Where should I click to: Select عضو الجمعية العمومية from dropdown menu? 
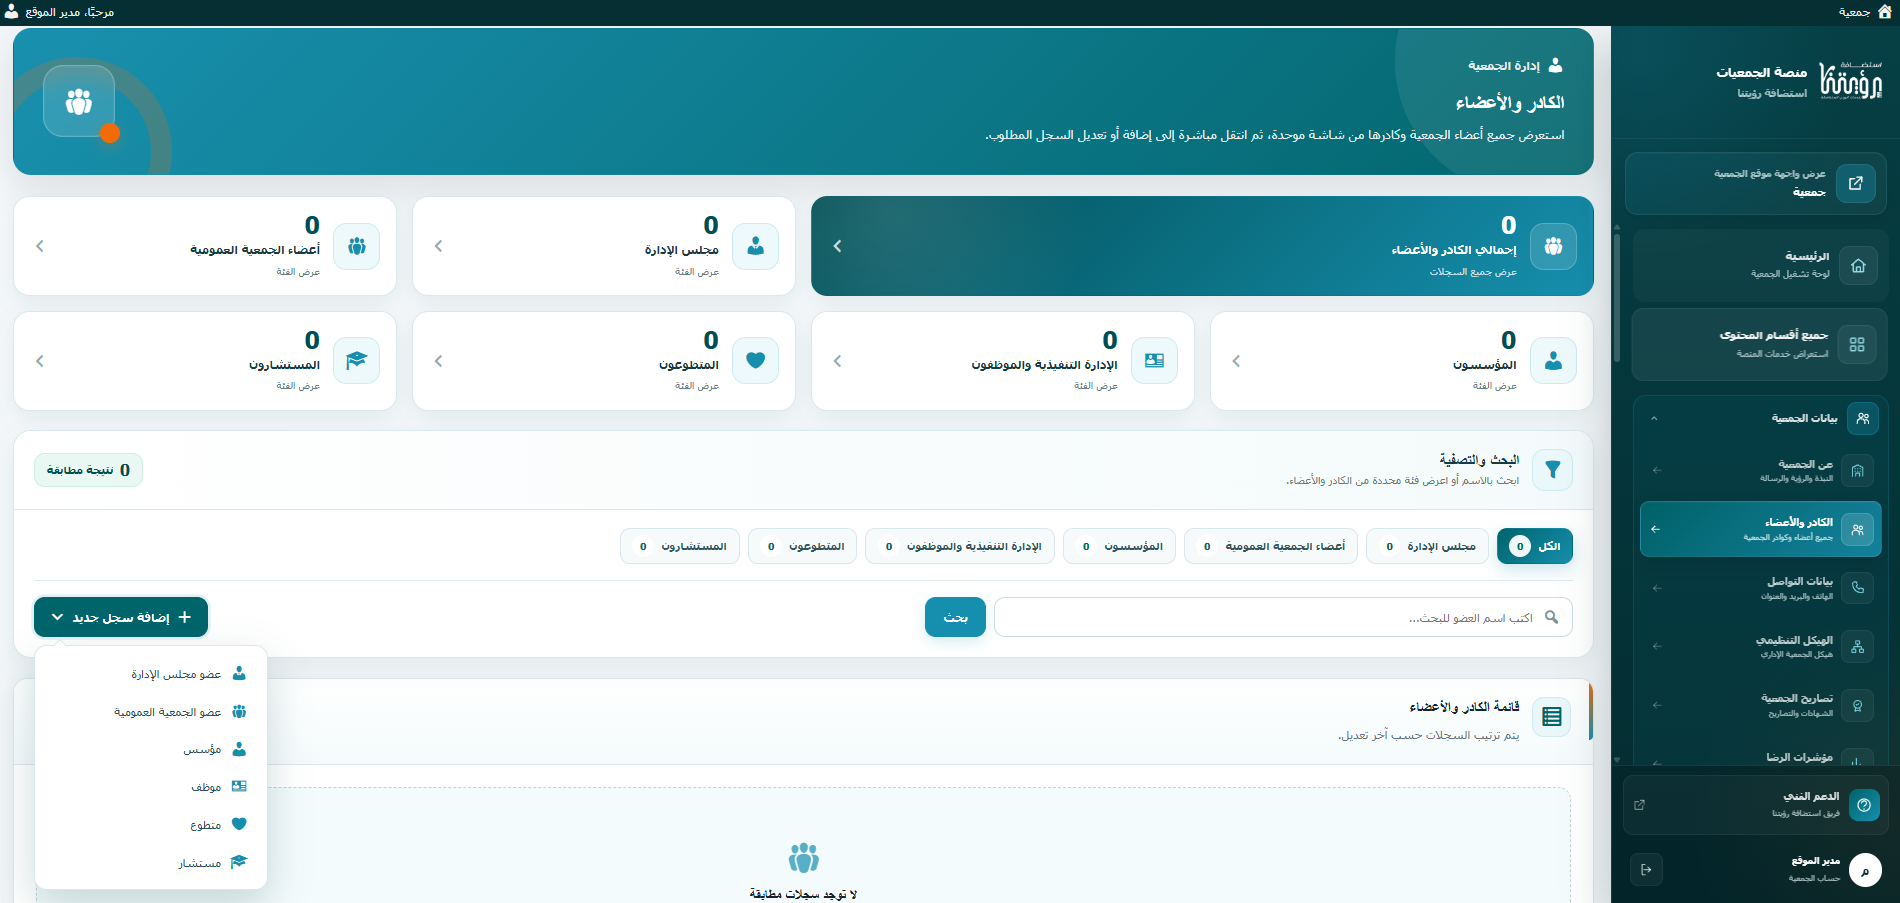point(151,712)
